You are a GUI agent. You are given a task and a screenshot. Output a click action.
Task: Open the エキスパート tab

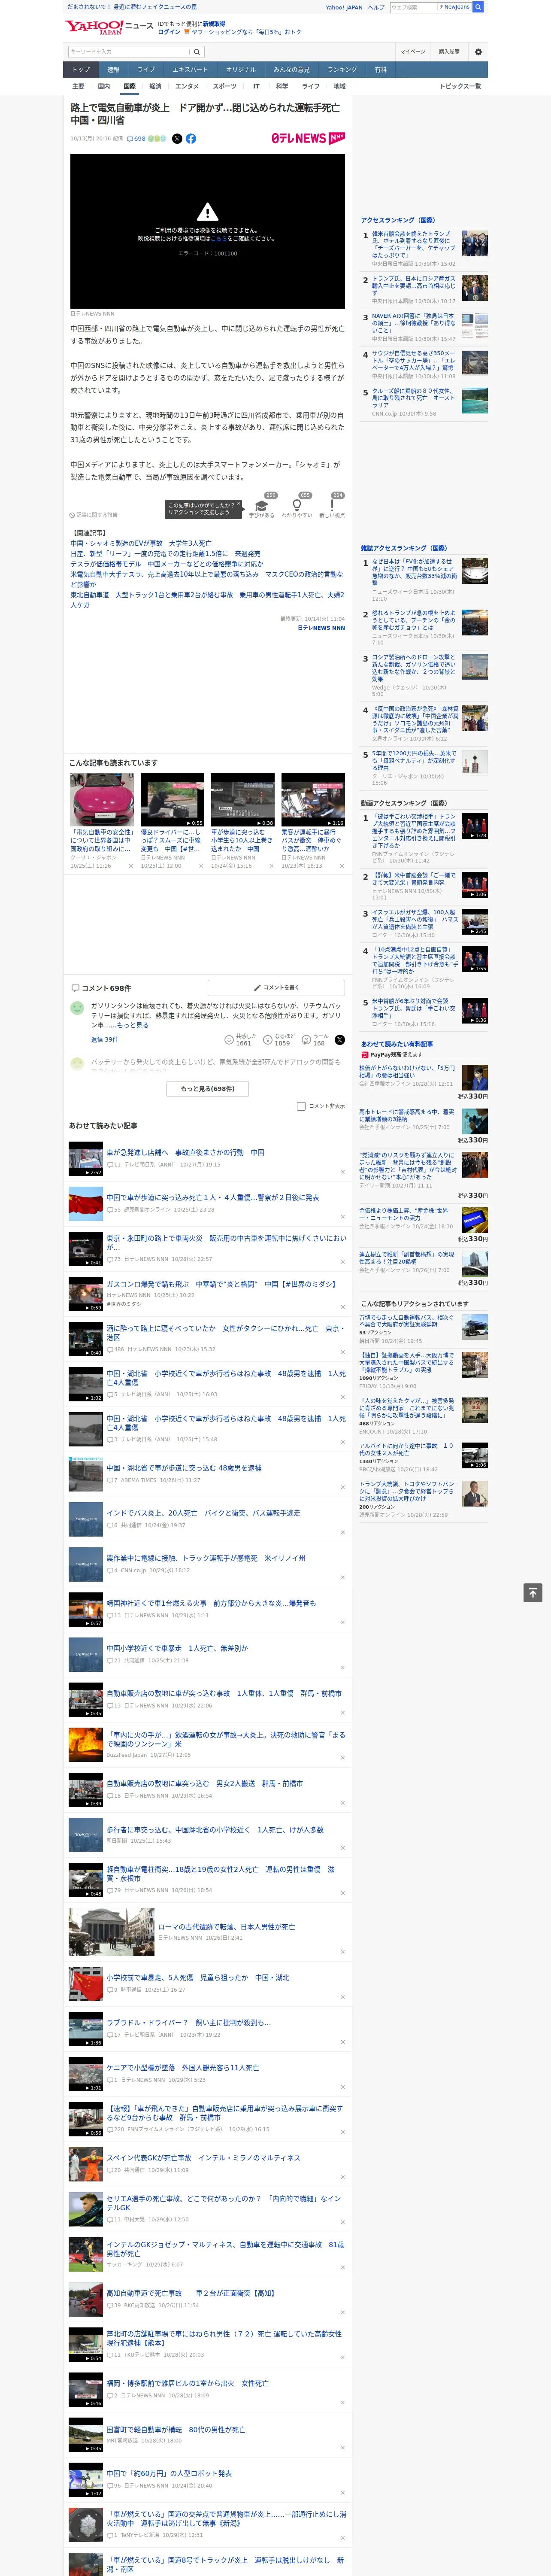click(190, 70)
